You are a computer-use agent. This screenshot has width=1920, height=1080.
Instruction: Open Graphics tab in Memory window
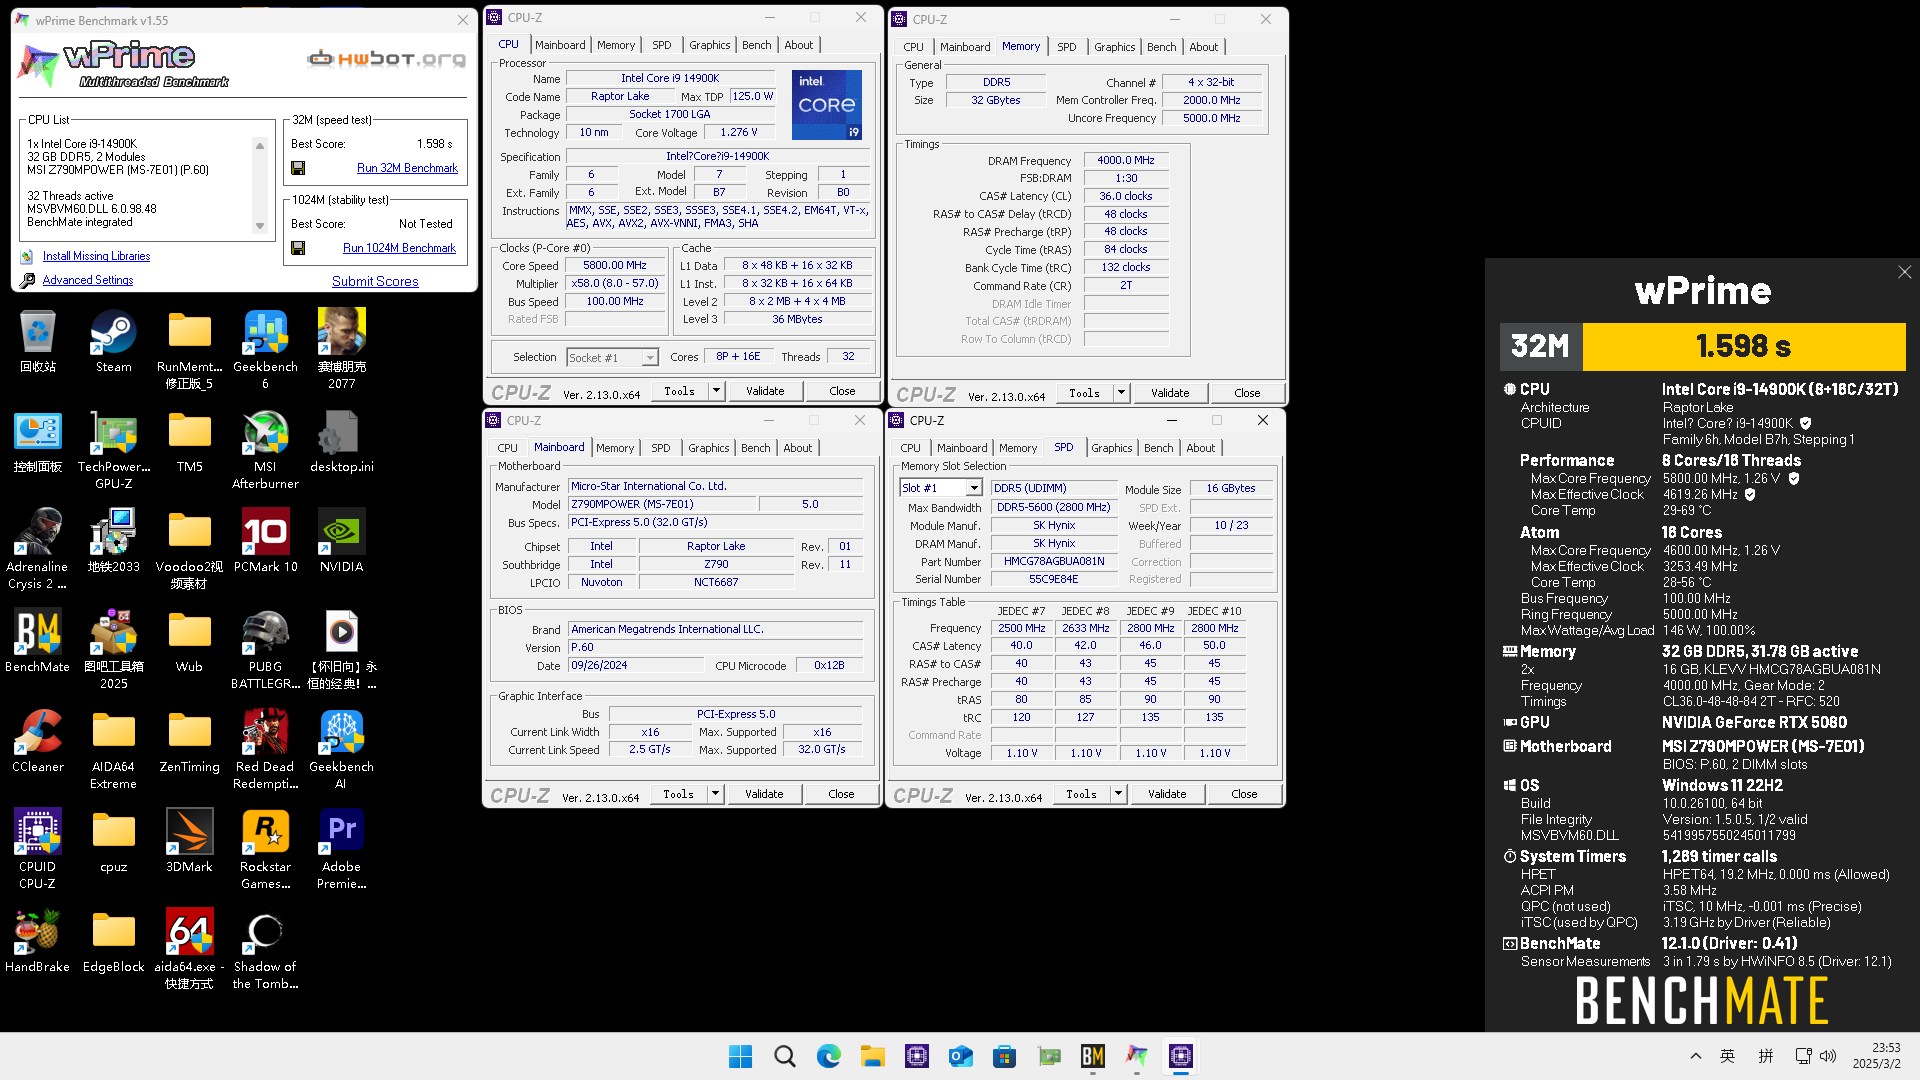click(x=1114, y=47)
